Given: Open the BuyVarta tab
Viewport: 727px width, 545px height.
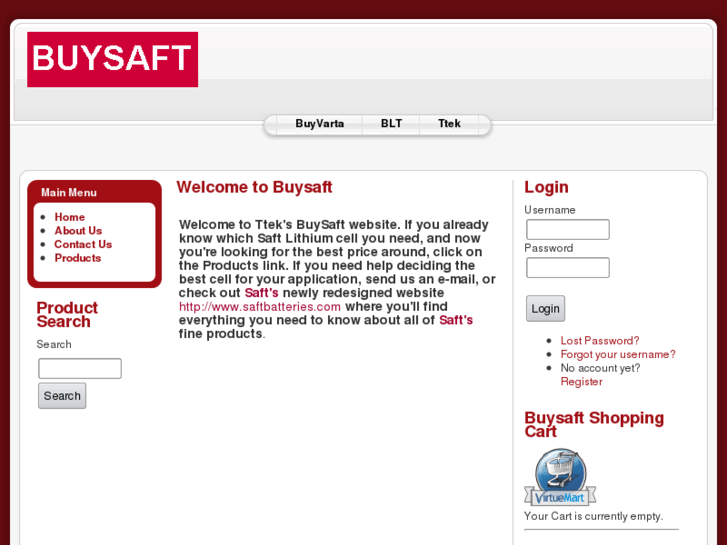Looking at the screenshot, I should [319, 124].
